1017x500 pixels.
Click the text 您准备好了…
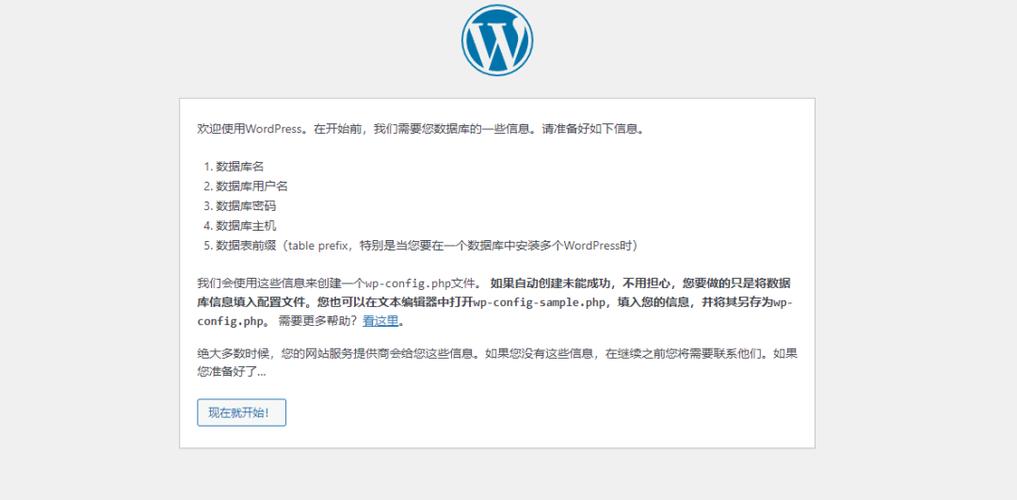231,372
